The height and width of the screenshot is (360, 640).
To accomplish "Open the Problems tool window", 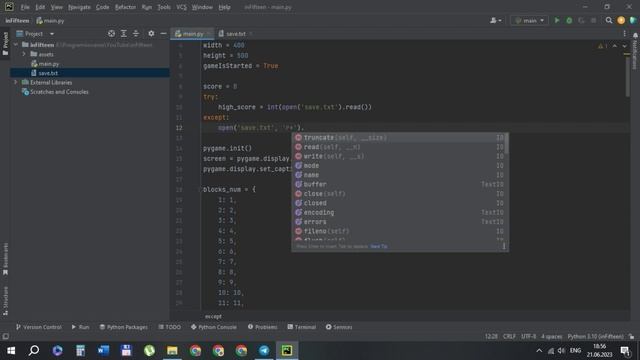I will (262, 327).
